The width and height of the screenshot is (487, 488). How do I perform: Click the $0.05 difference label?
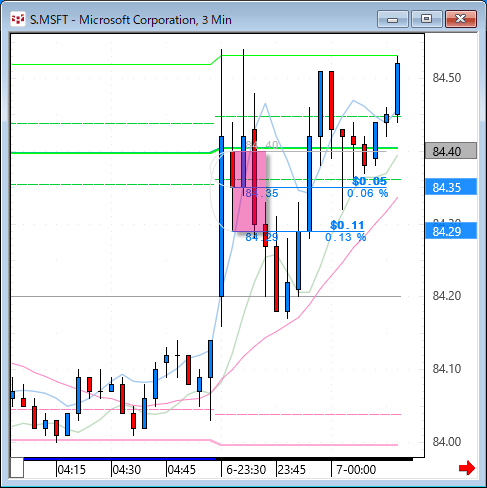coord(369,181)
